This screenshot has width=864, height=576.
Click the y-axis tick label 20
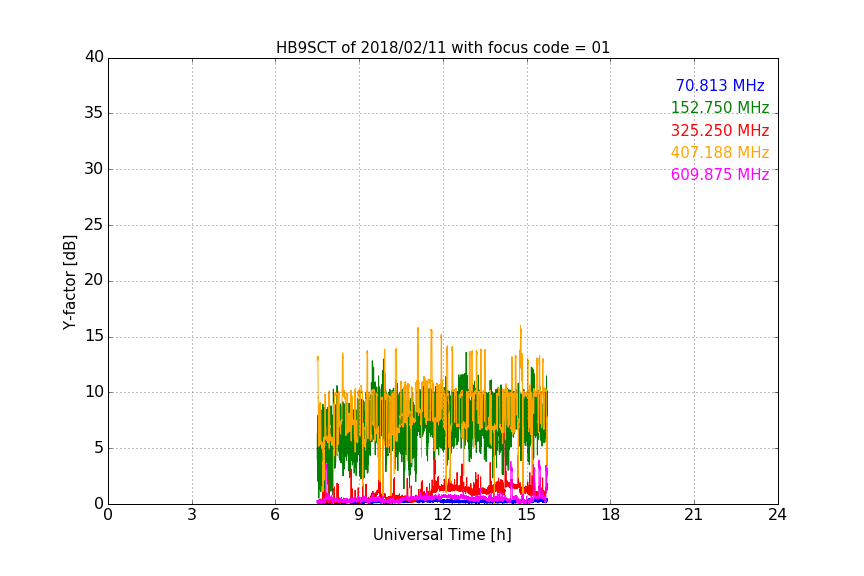94,280
